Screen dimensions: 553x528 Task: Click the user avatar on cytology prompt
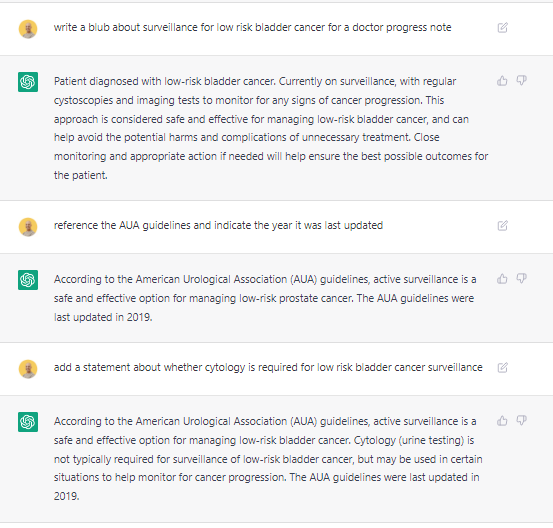tap(28, 369)
